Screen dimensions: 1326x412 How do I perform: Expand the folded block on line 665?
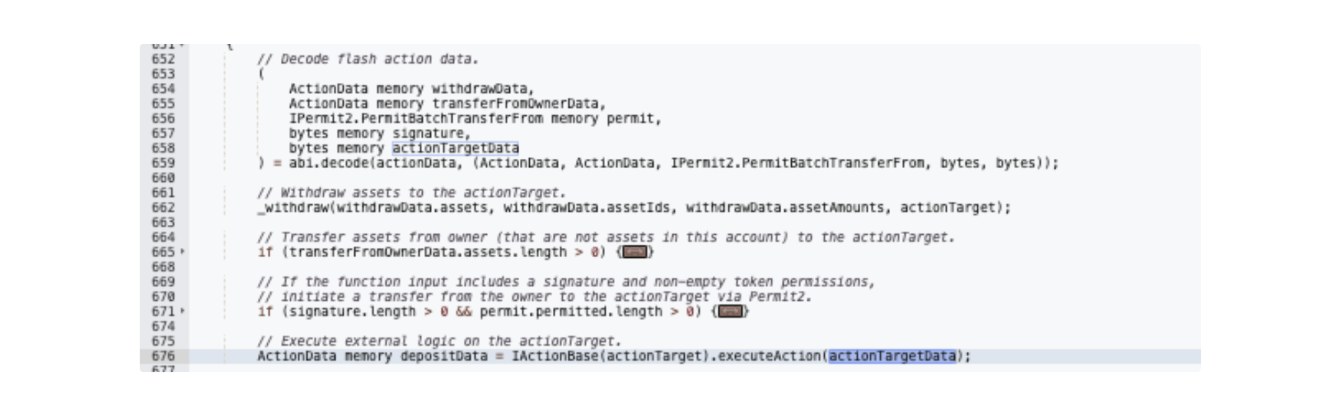(x=636, y=252)
